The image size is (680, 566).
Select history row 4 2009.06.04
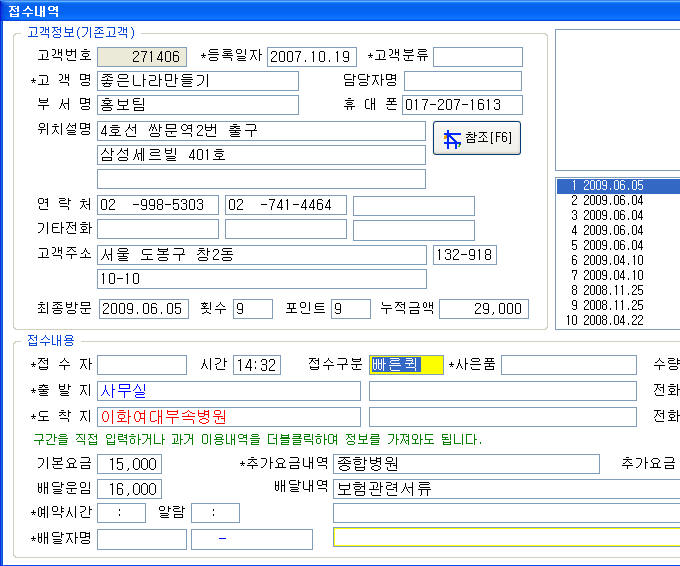618,230
